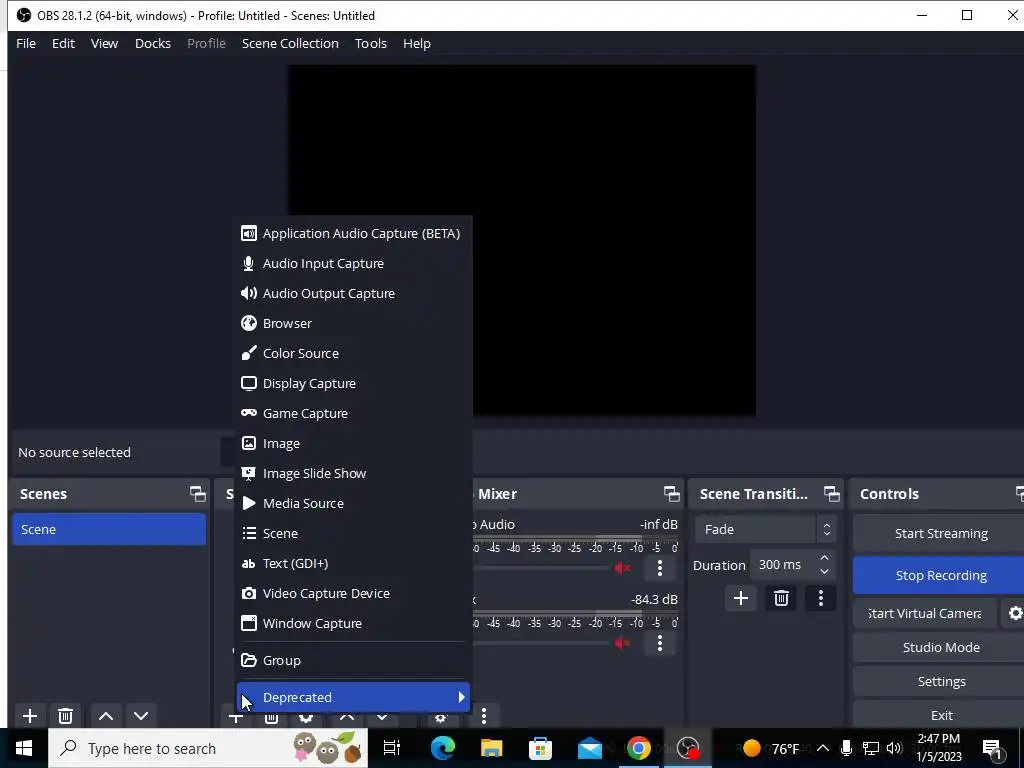Pop out the Scenes dock

coord(197,494)
